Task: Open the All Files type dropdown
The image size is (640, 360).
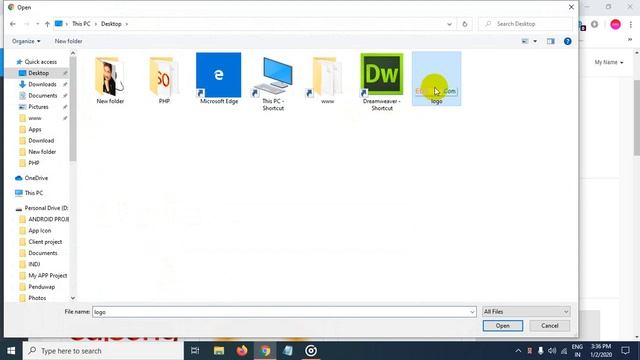Action: point(526,312)
